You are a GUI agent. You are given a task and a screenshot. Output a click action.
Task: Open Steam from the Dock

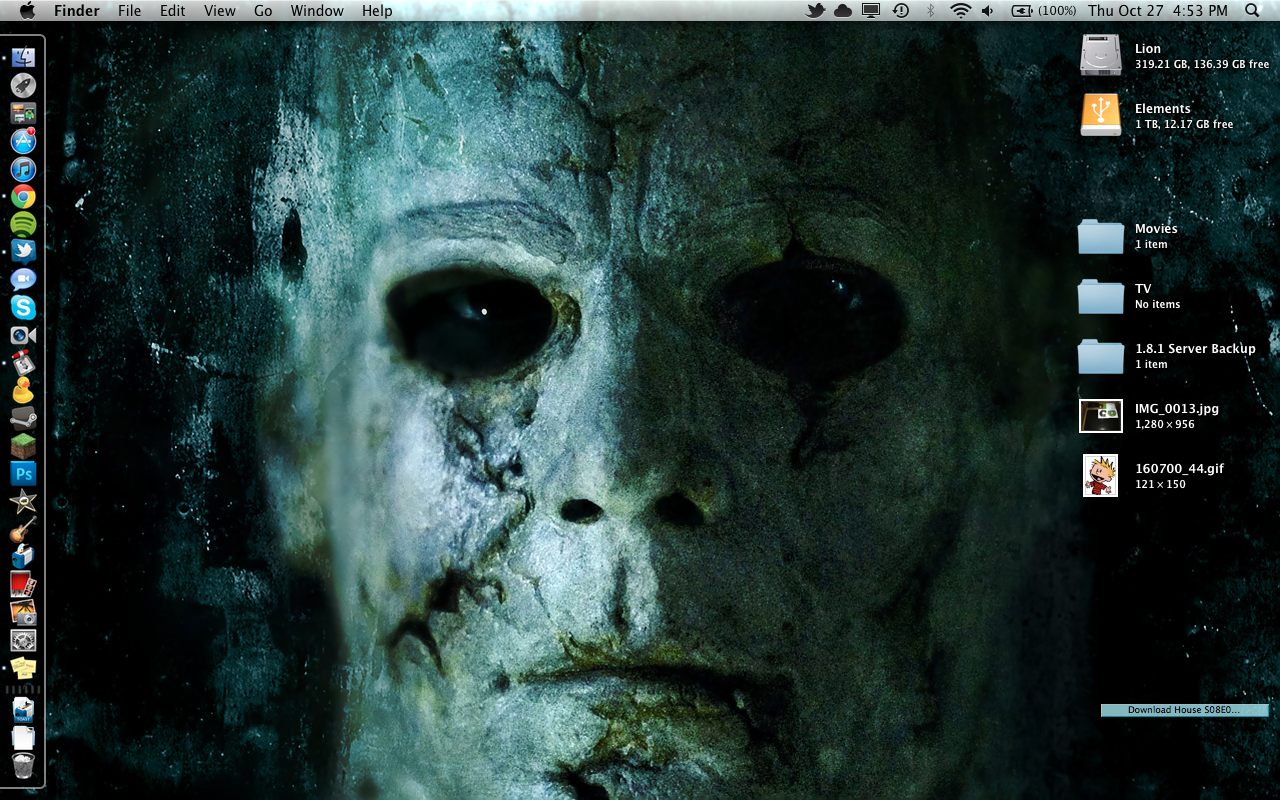coord(24,418)
